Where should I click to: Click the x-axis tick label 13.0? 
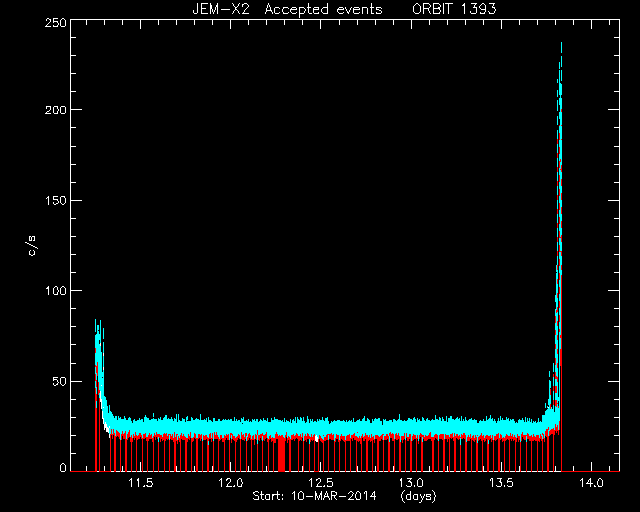click(411, 483)
